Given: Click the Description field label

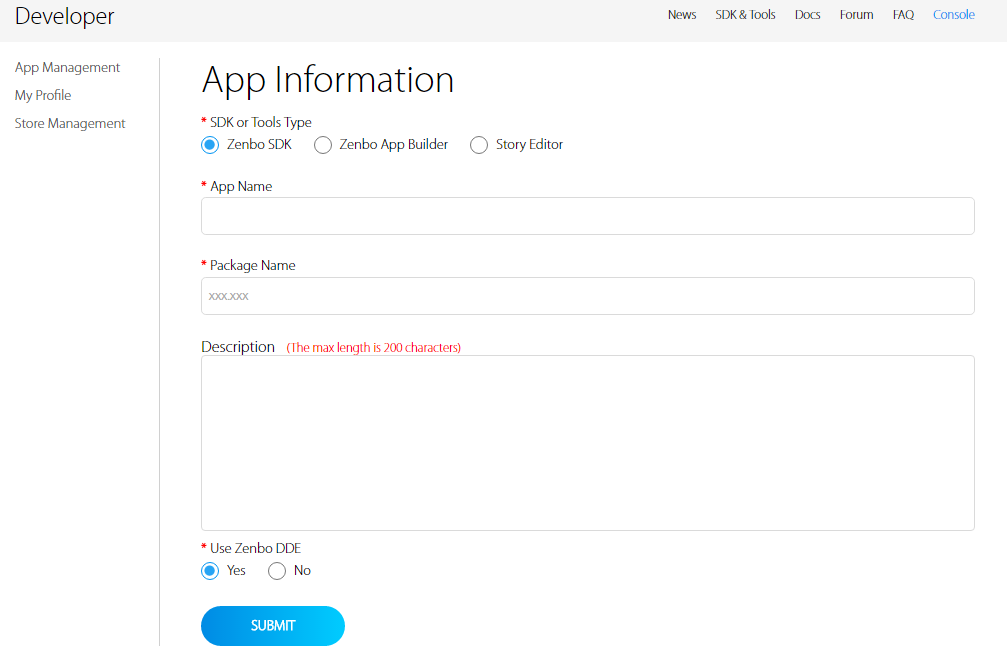Looking at the screenshot, I should tap(238, 347).
